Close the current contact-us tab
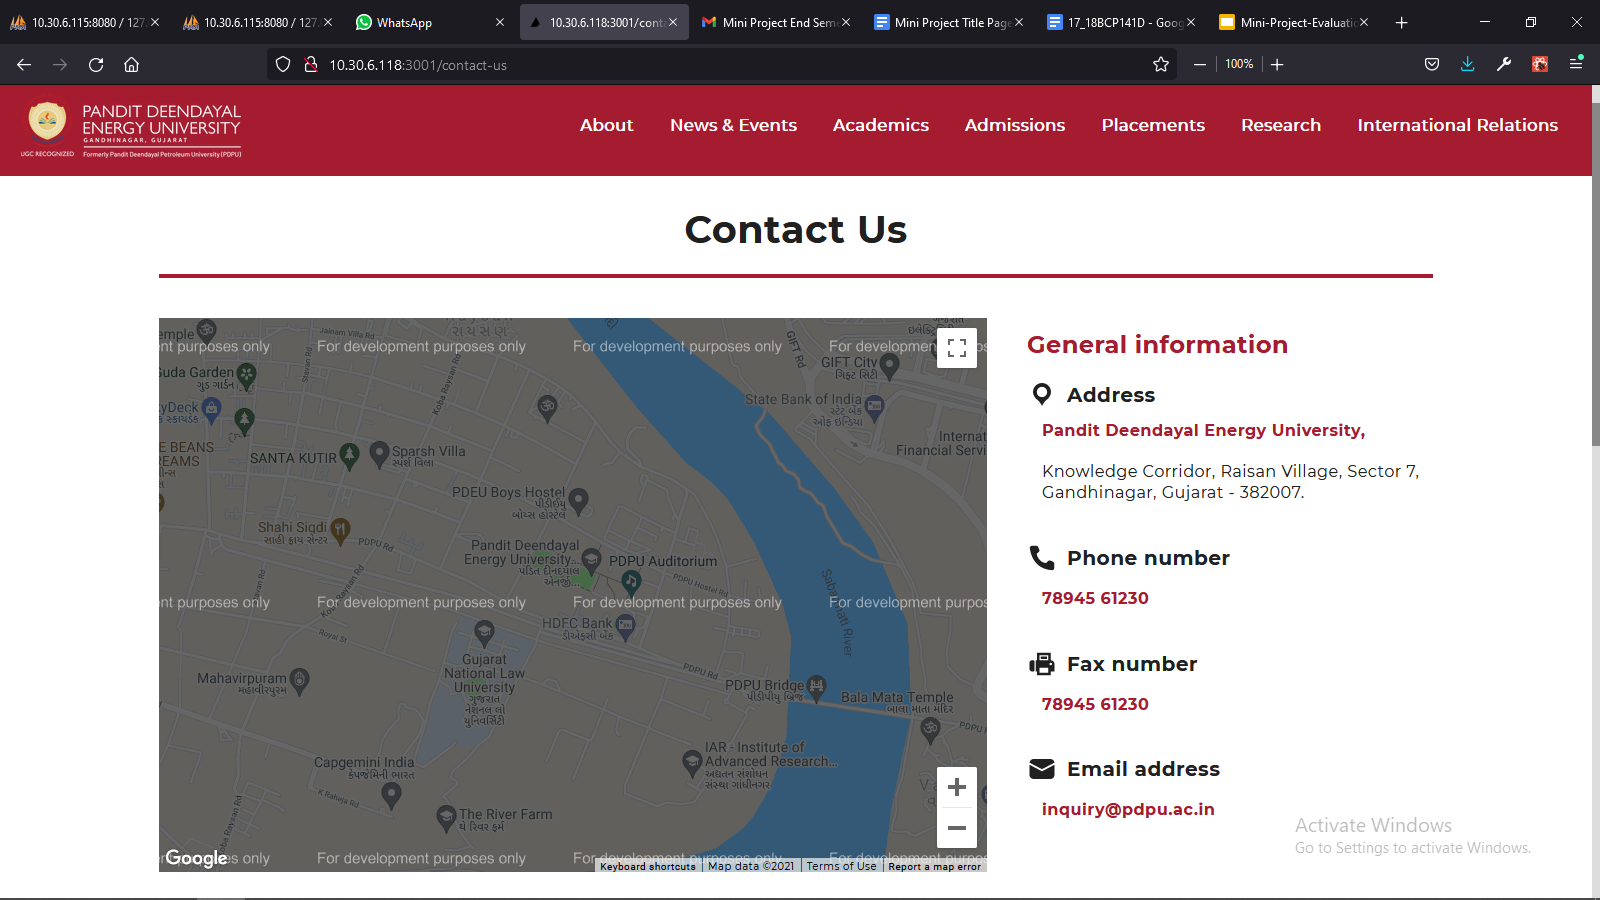1600x900 pixels. [673, 22]
